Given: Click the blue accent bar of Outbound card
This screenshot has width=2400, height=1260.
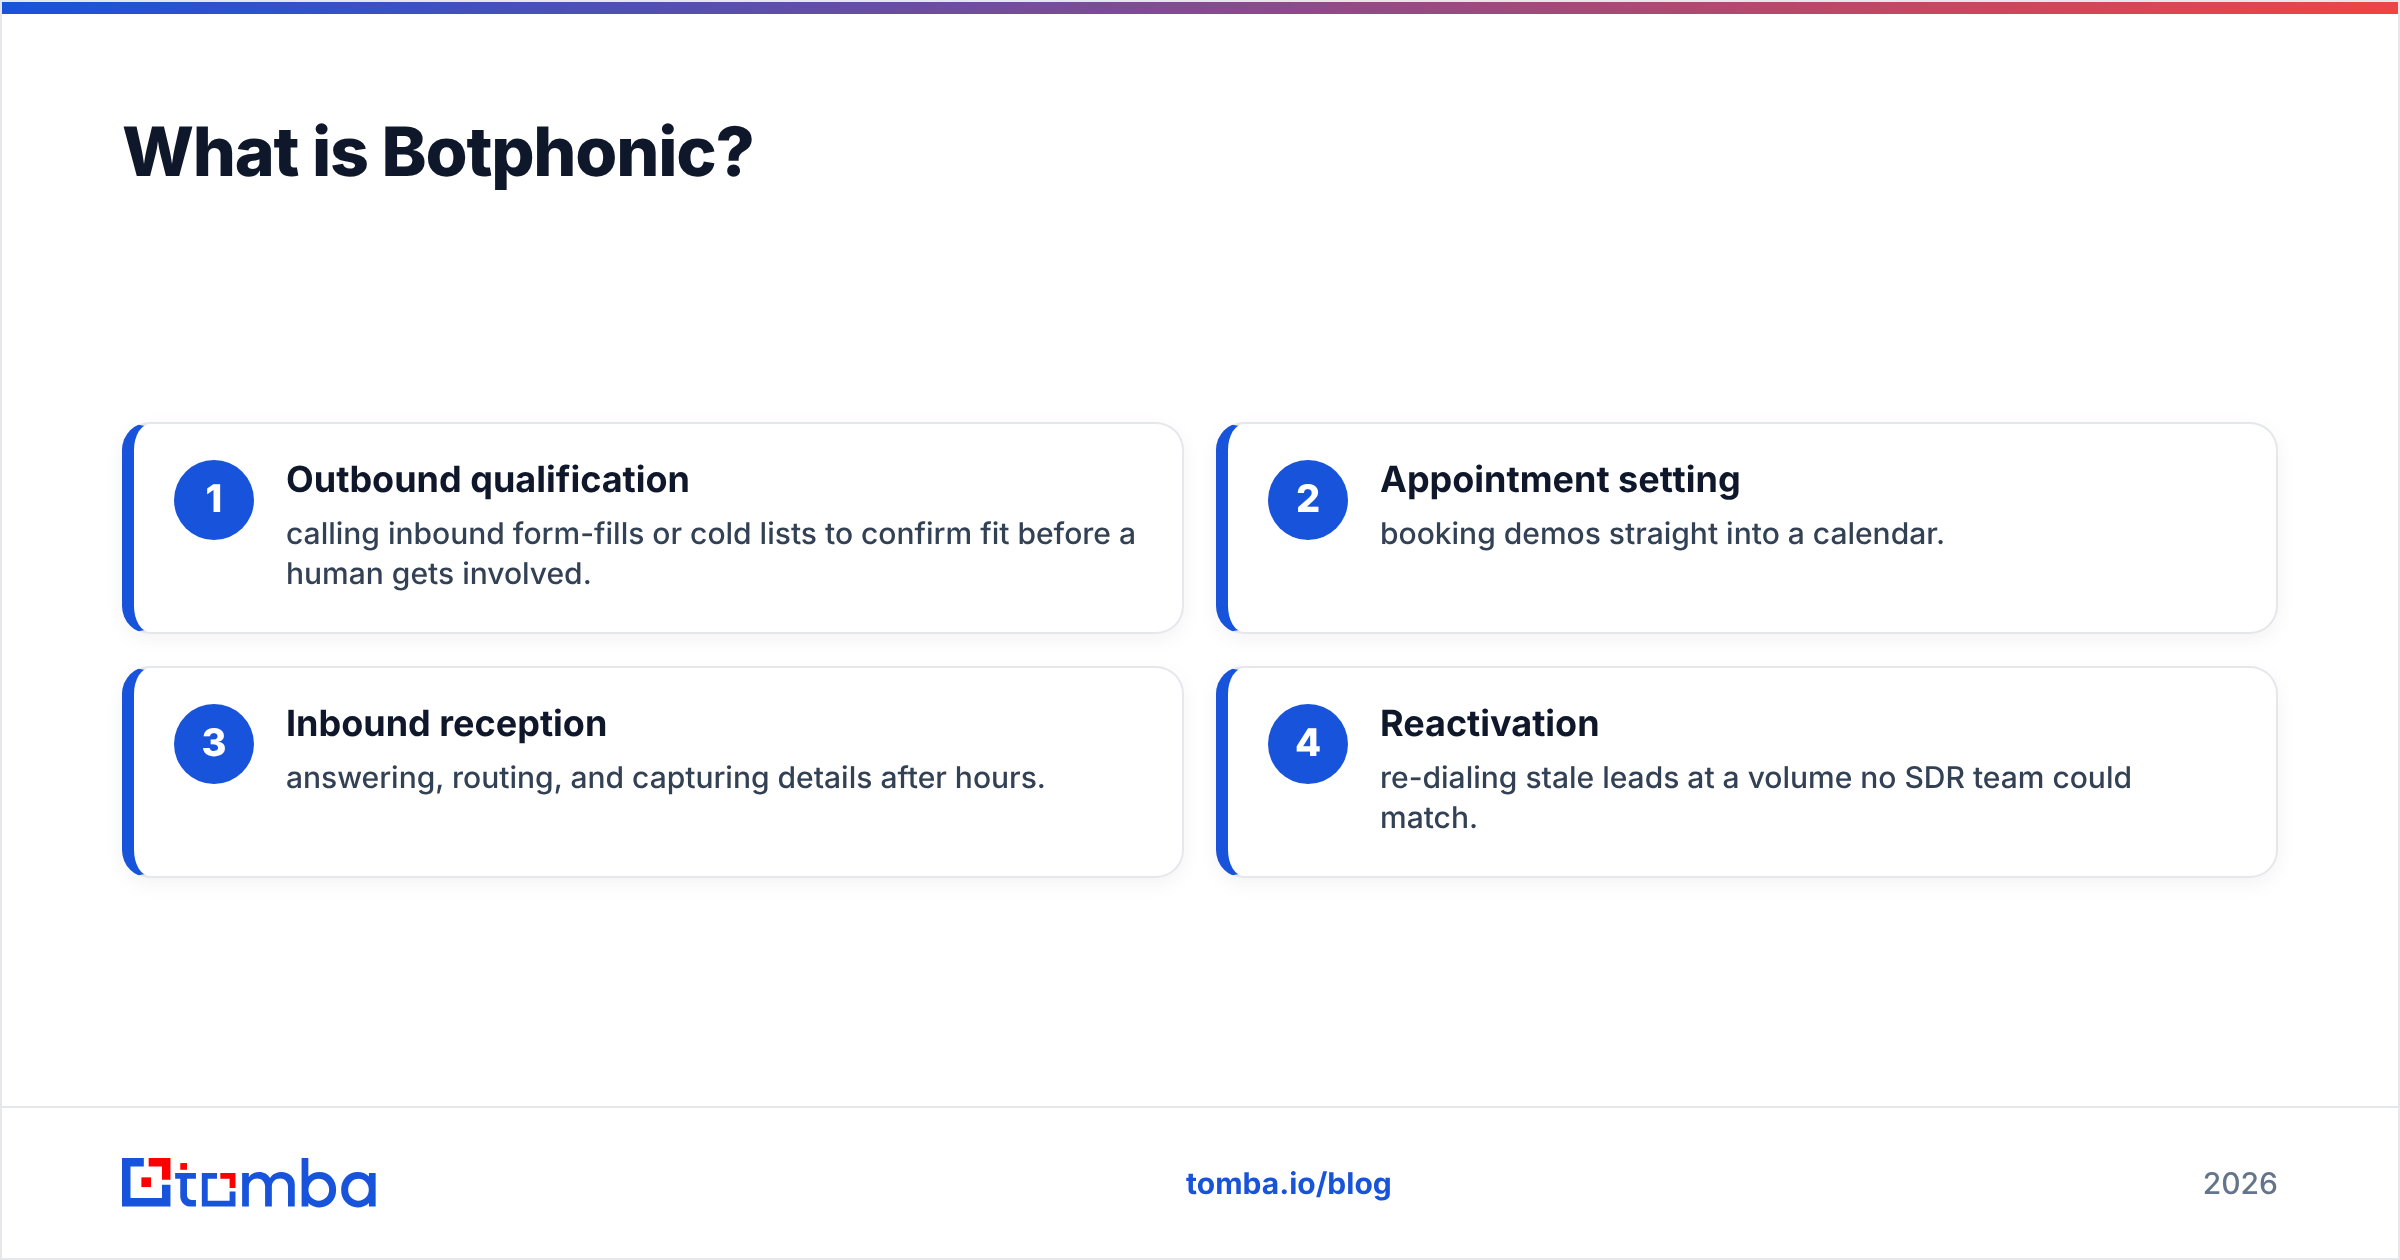Looking at the screenshot, I should point(128,528).
